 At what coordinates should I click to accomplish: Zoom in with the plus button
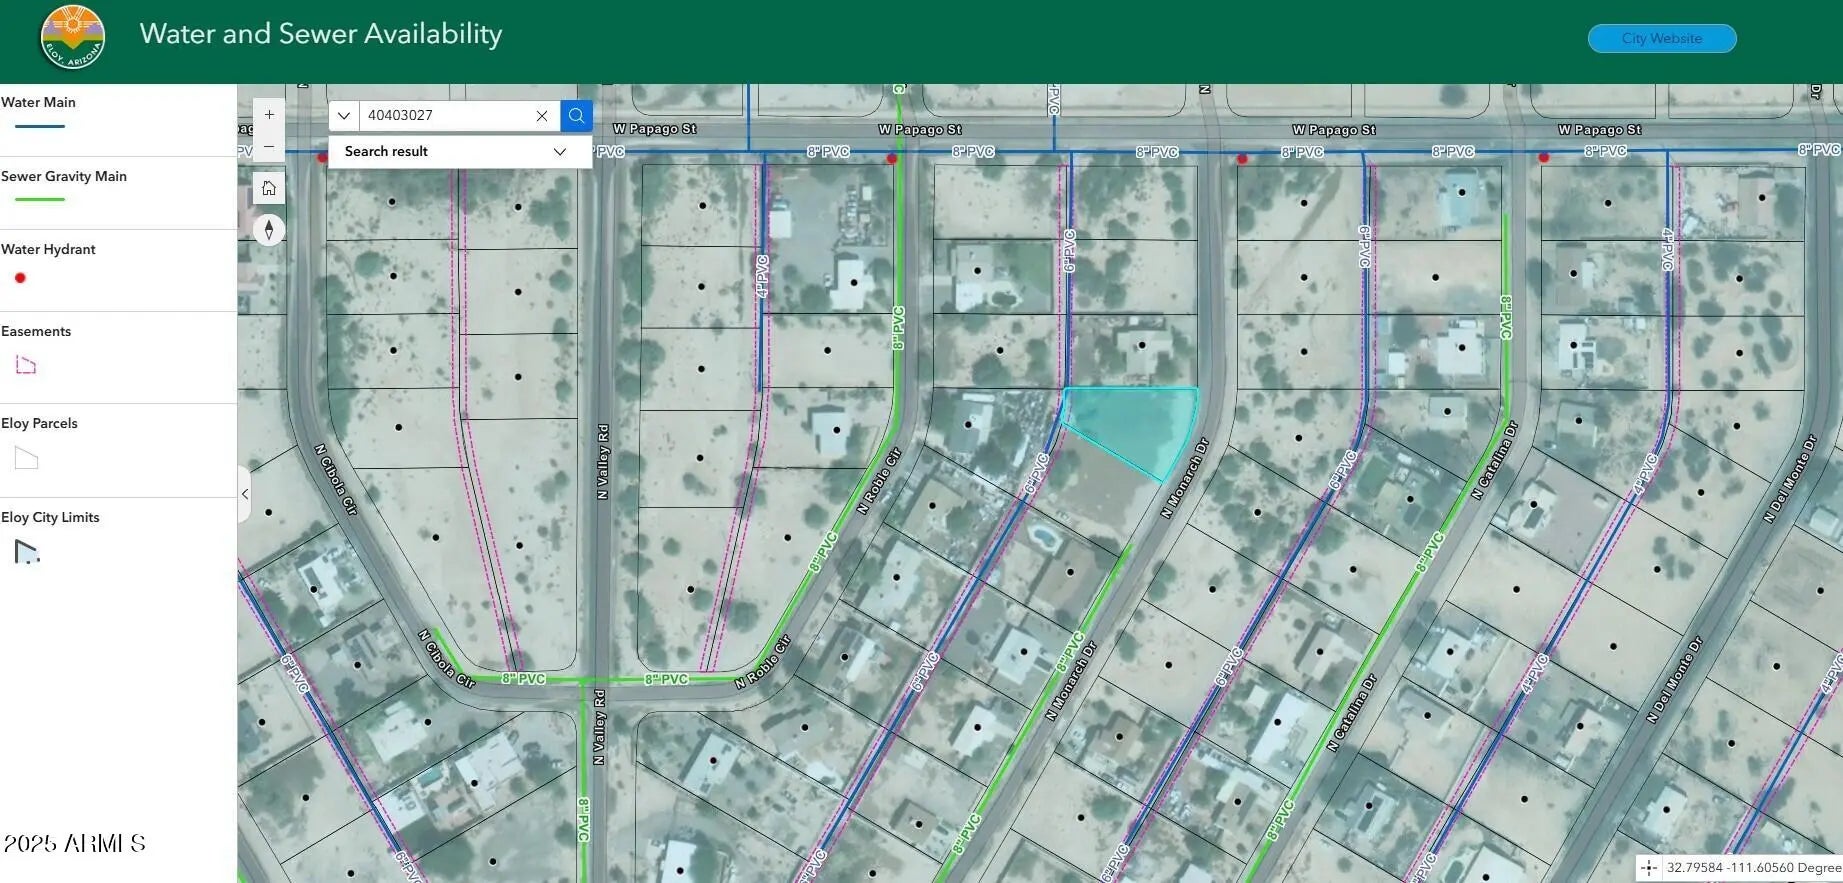[x=269, y=115]
